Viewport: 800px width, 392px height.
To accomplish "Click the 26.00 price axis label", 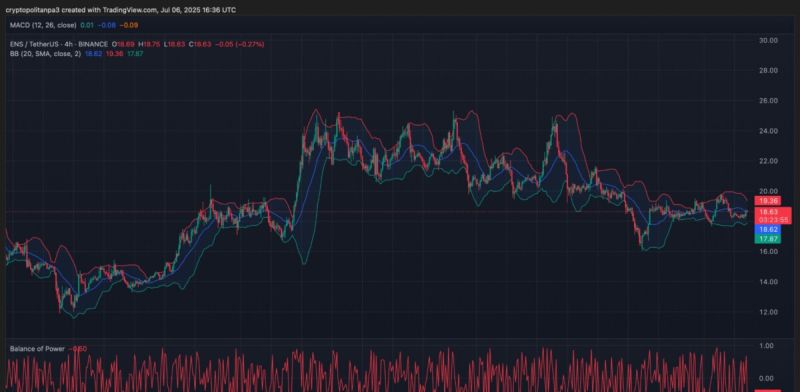I will (768, 101).
